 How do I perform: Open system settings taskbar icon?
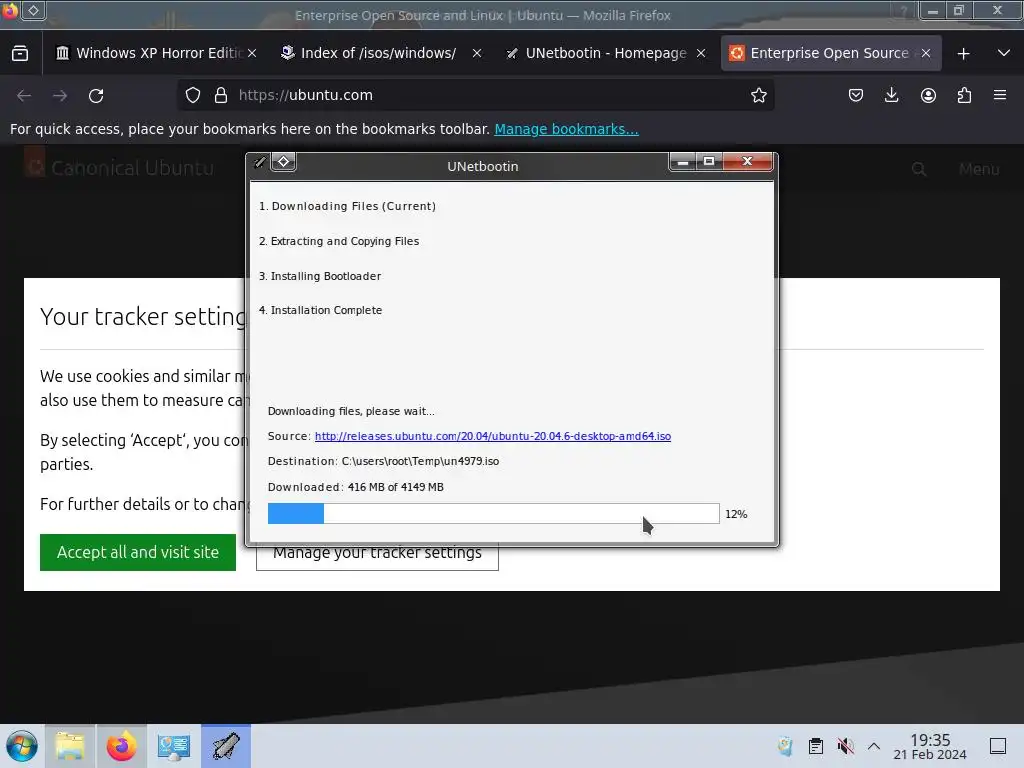point(174,746)
